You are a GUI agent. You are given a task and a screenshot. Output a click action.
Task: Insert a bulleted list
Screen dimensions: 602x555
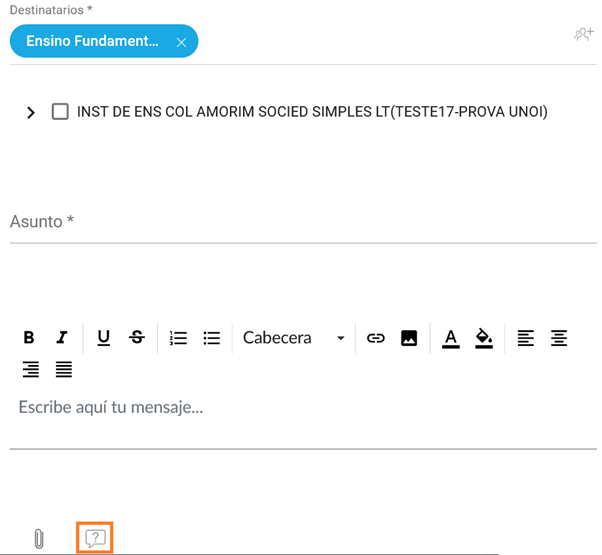(x=211, y=338)
